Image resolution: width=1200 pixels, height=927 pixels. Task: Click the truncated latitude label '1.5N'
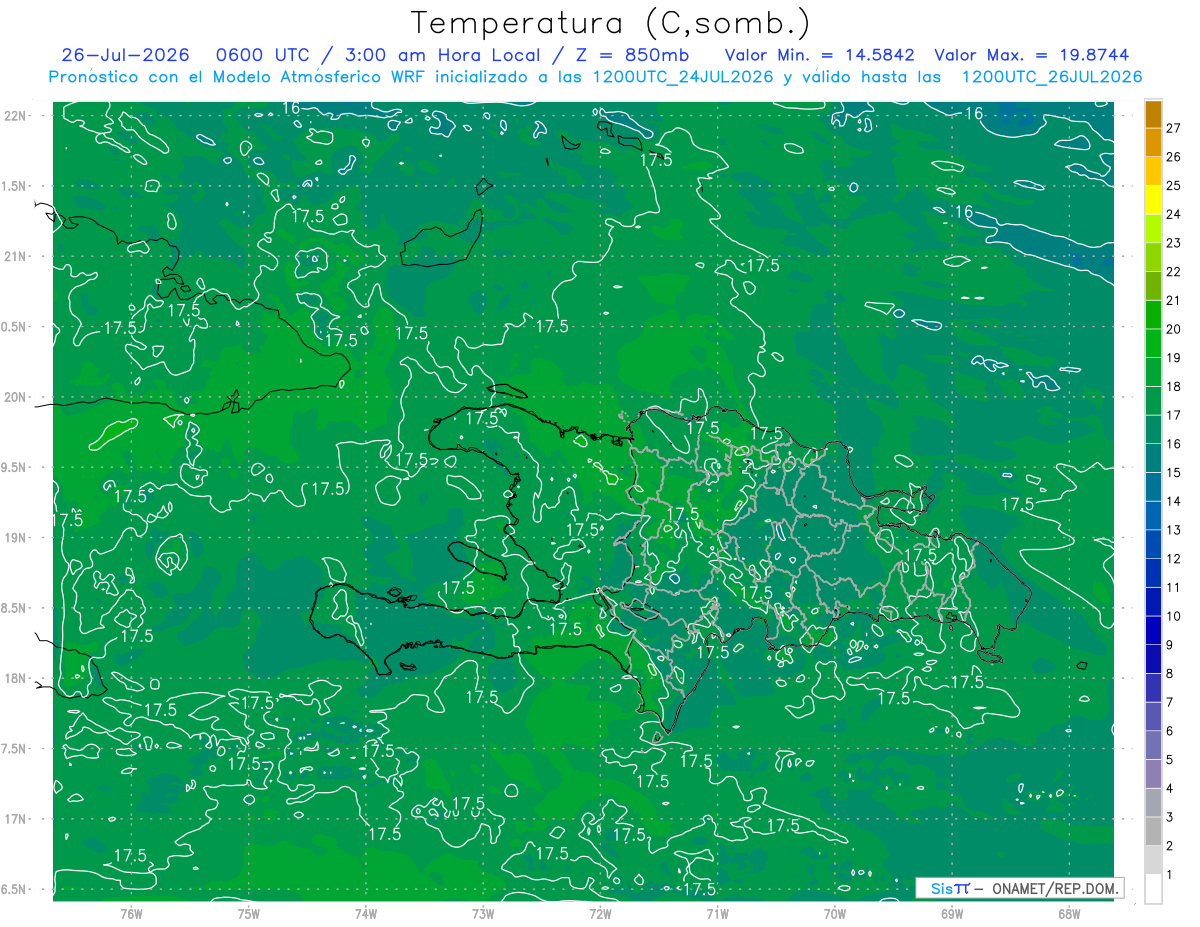(x=15, y=186)
